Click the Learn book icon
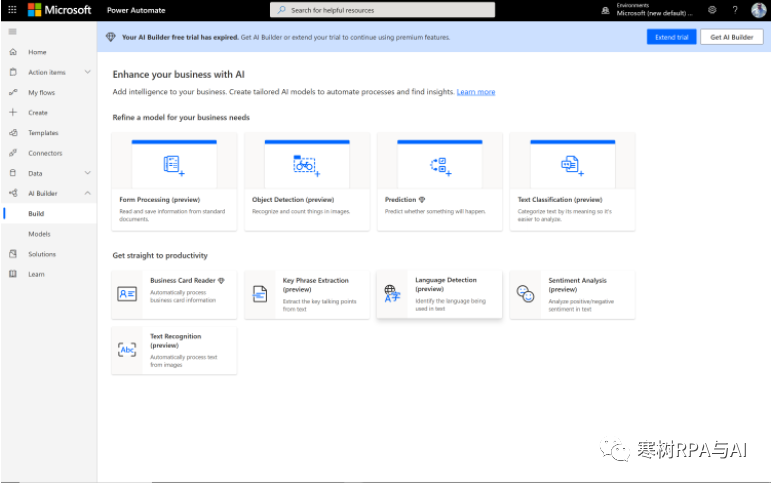The image size is (772, 483). pyautogui.click(x=13, y=274)
